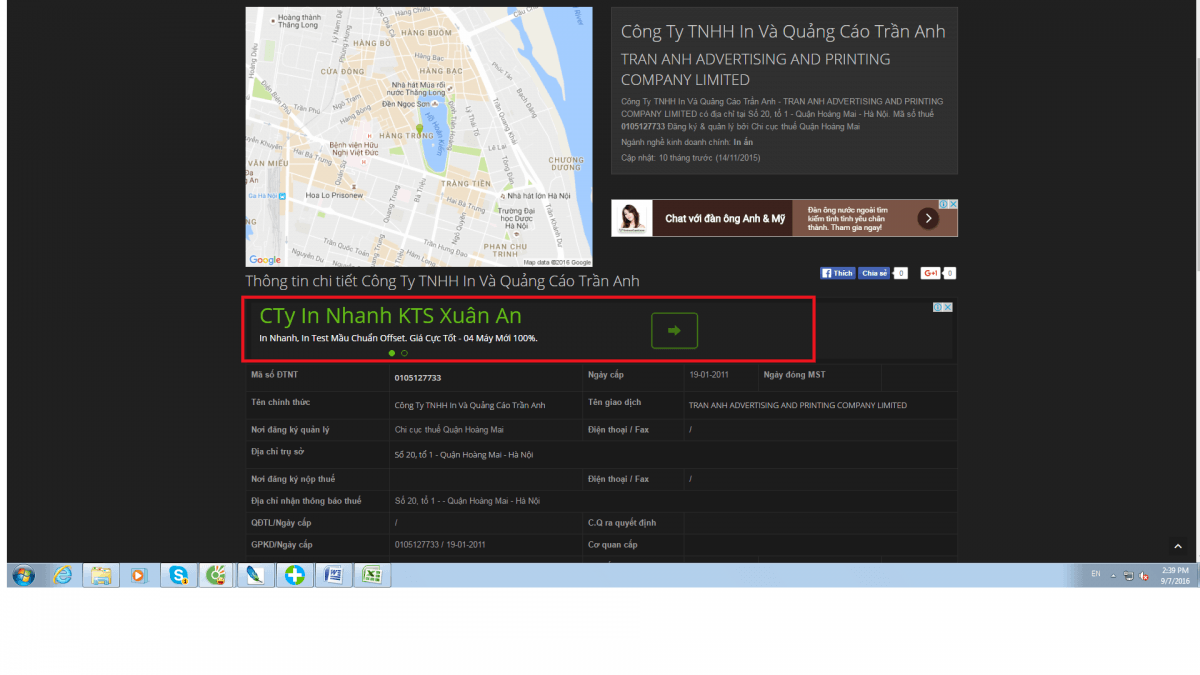1200x675 pixels.
Task: Click the Google +1 button
Action: pyautogui.click(x=931, y=273)
